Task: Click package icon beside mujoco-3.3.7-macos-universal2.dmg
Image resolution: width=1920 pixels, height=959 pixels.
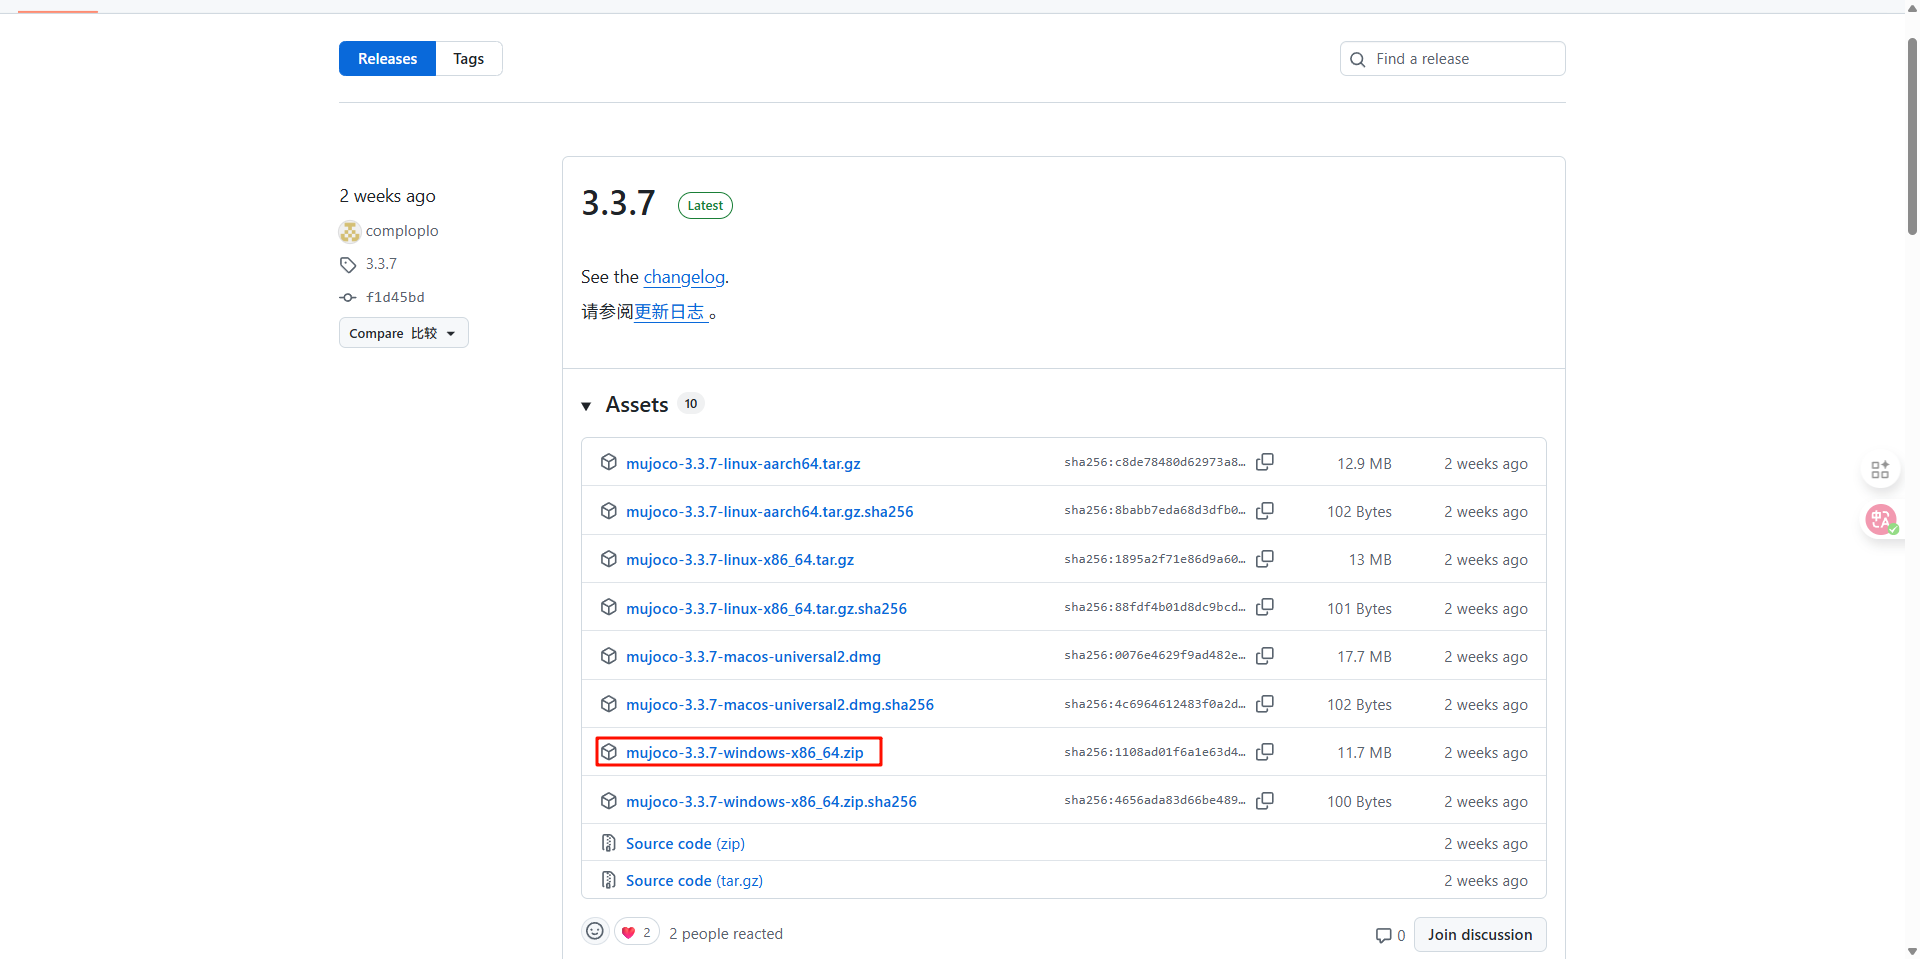Action: (608, 656)
